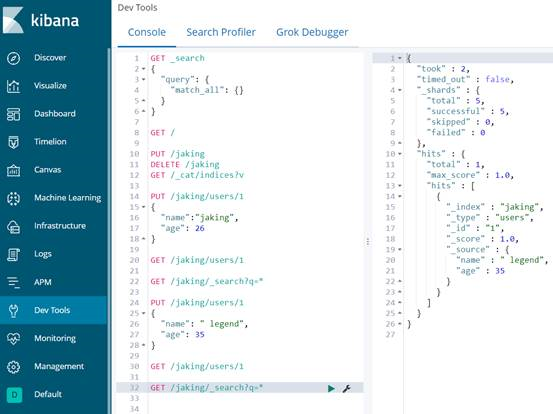Click '"match_all": {}' line in editor

pos(207,90)
